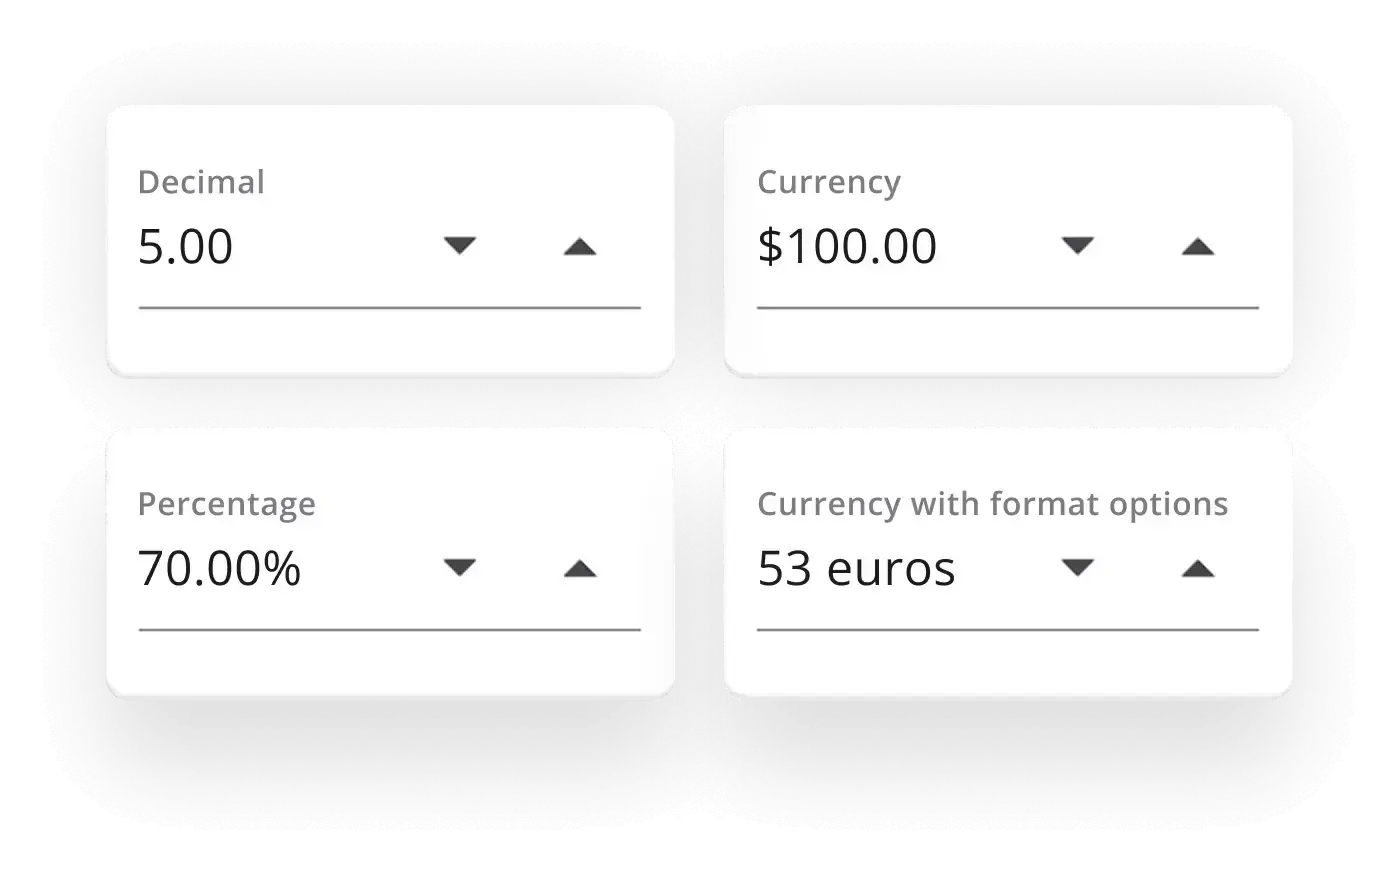Click the underline beneath the Currency value
Viewport: 1398px width, 872px height.
pos(1010,305)
